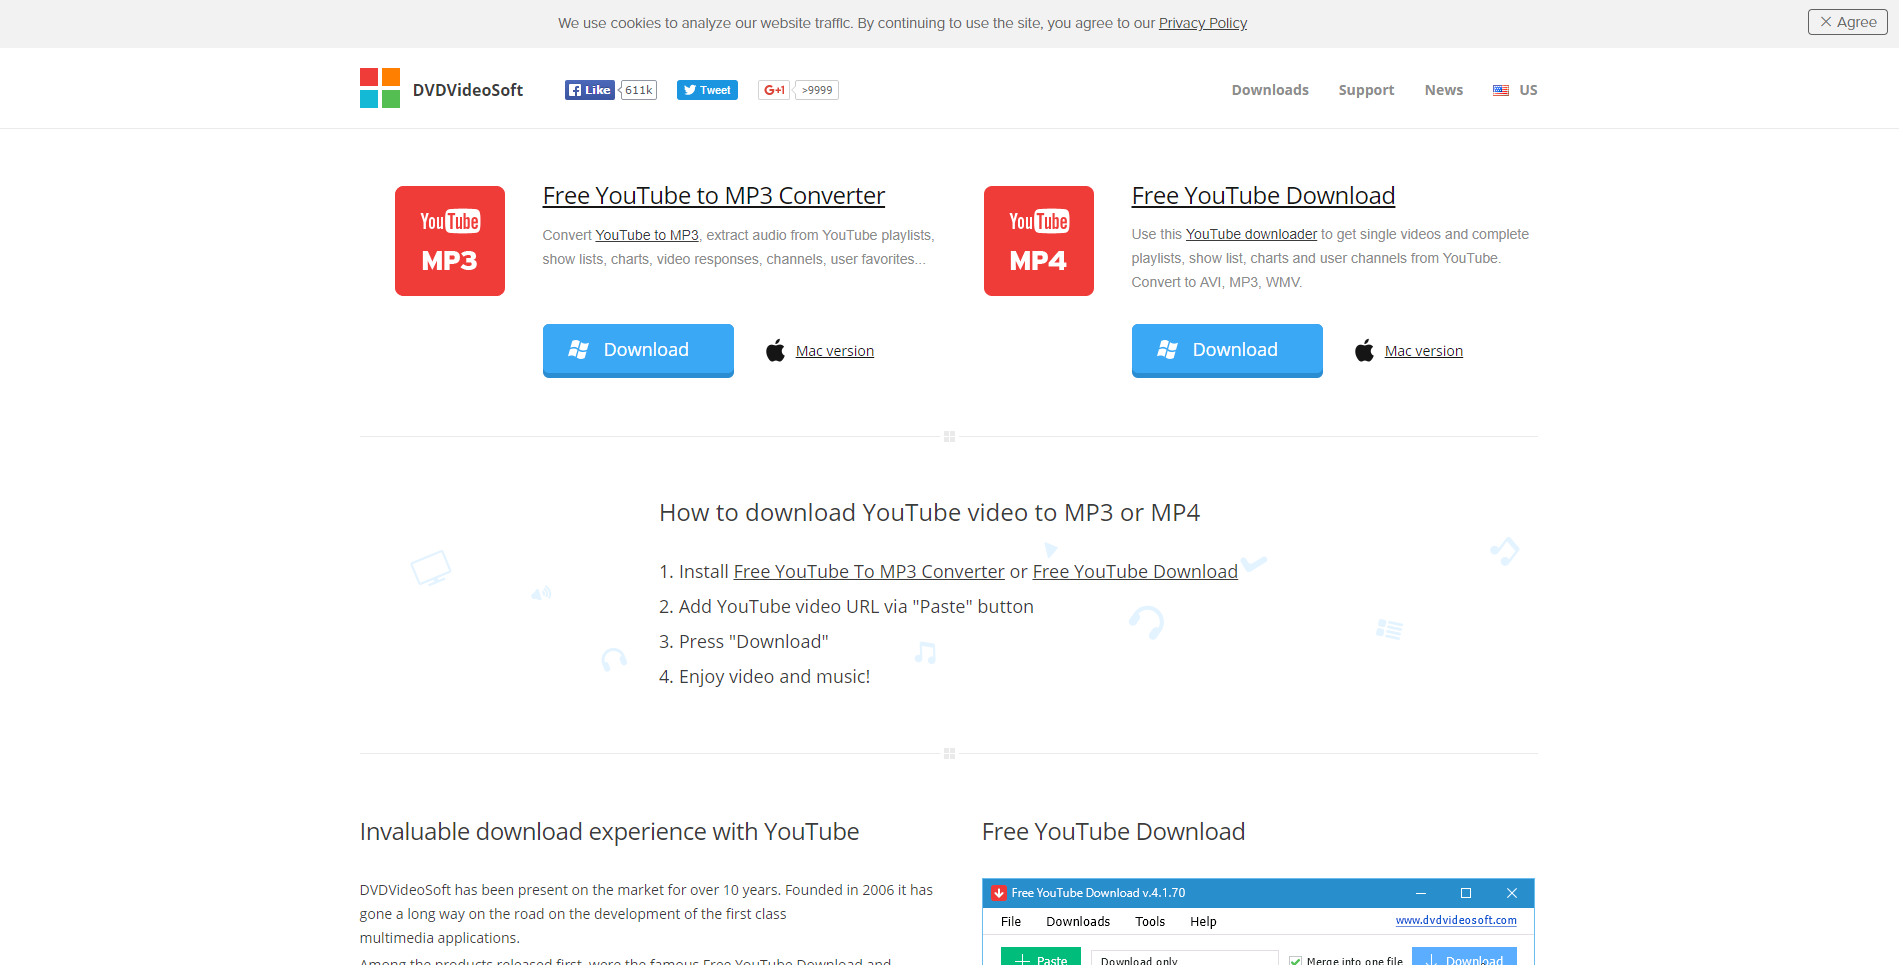Download Free YouTube to MP3 Converter
The height and width of the screenshot is (965, 1899).
click(x=638, y=350)
